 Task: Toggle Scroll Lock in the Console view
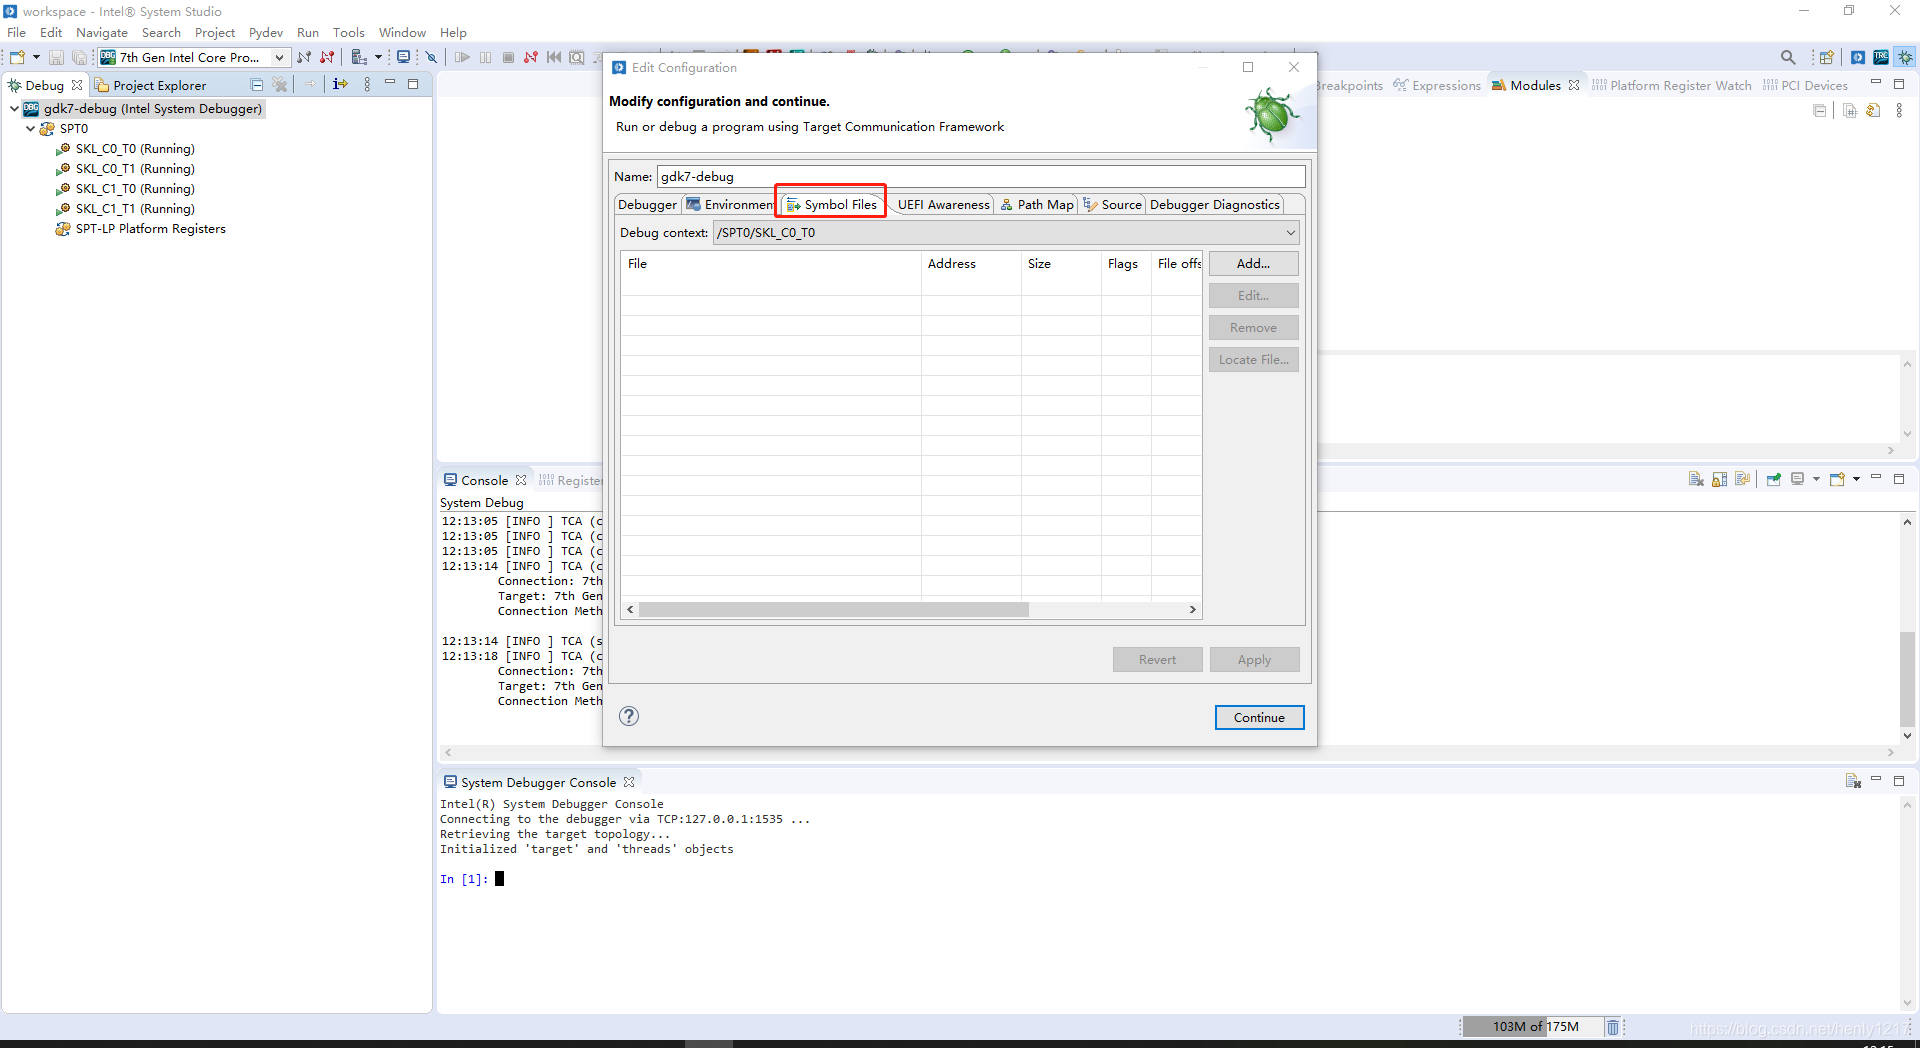[1719, 479]
